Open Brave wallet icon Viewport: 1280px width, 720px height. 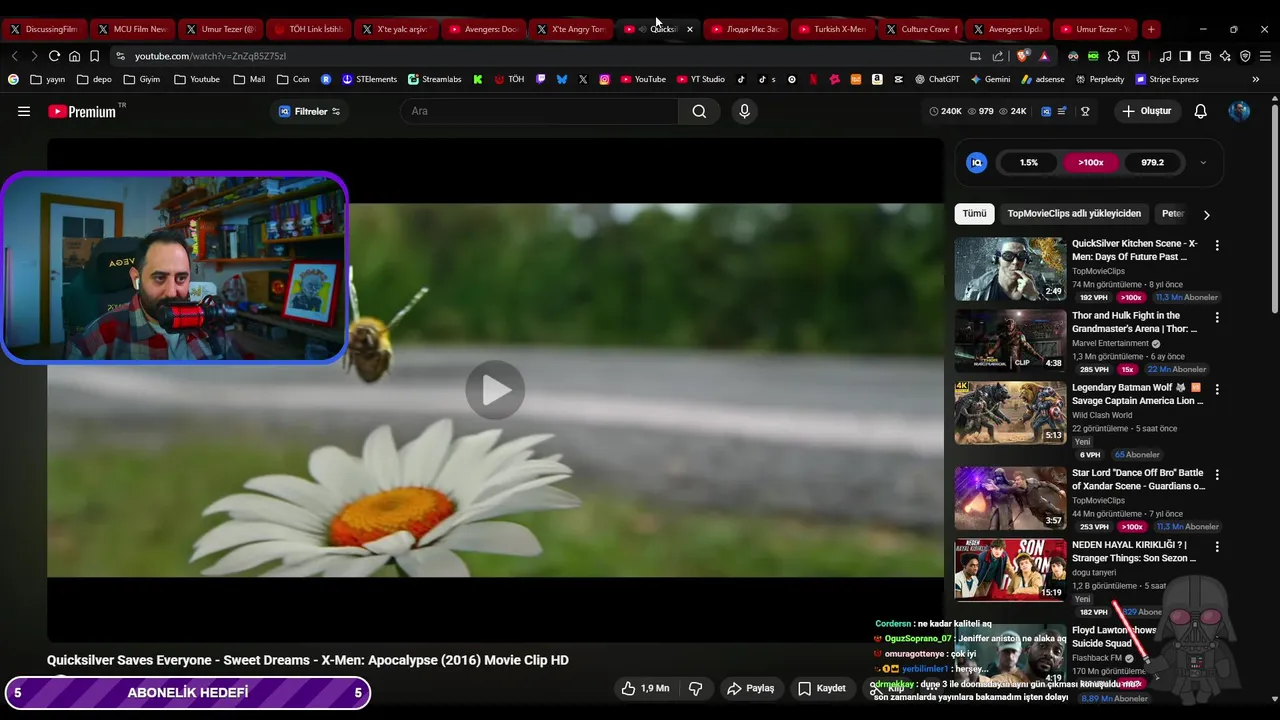coord(1205,56)
